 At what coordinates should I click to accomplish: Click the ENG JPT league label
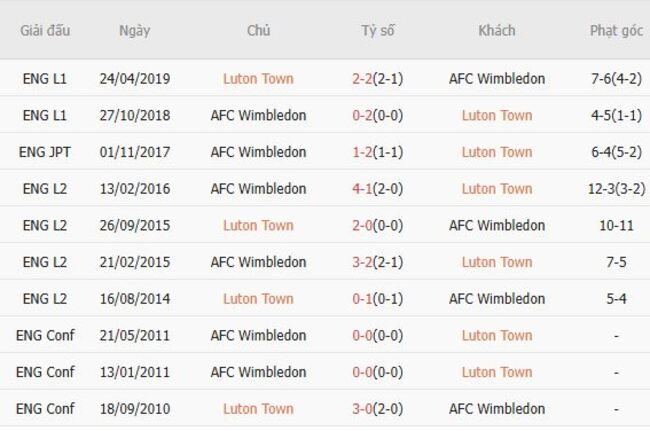coord(45,152)
